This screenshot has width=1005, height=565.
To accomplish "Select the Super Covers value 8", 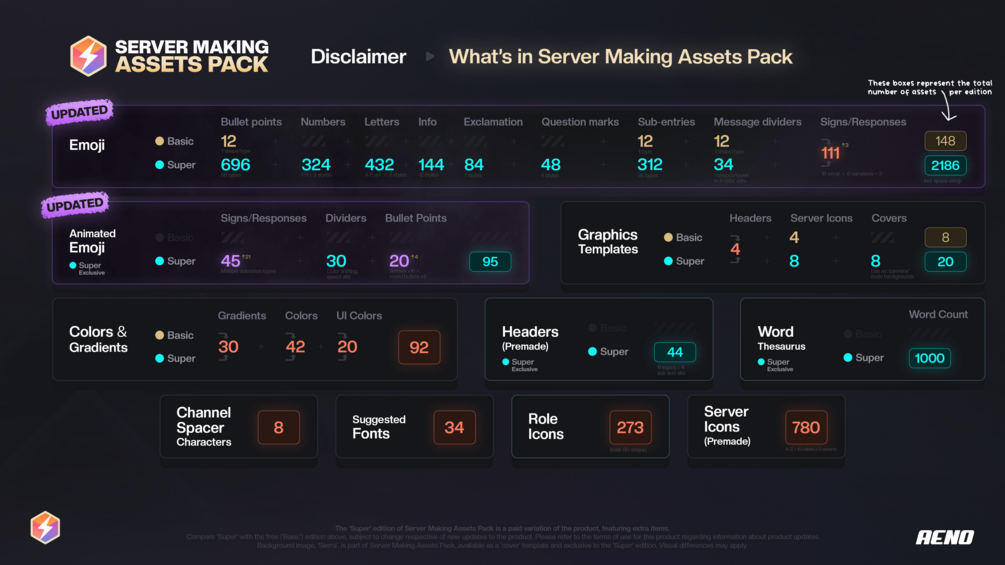I will click(x=876, y=261).
